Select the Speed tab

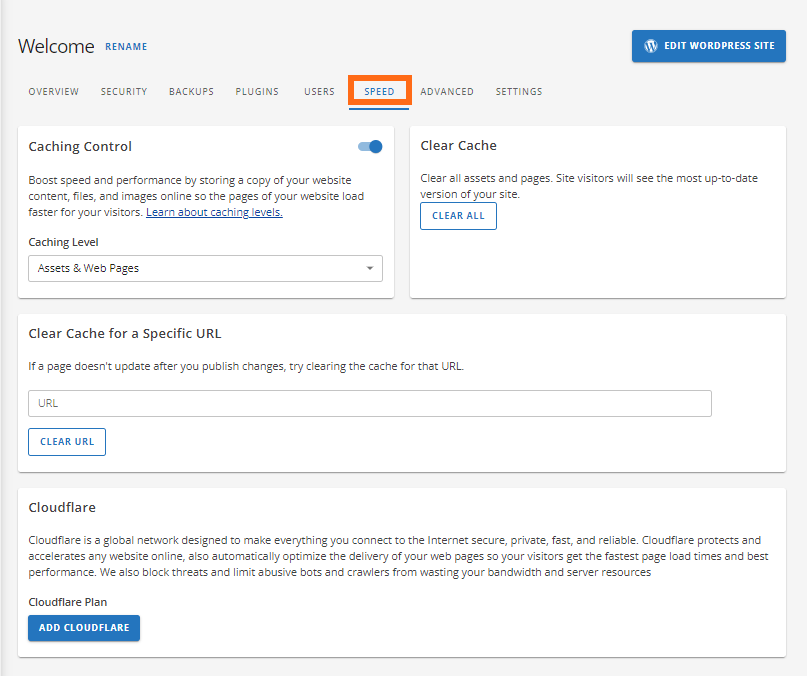(x=379, y=91)
